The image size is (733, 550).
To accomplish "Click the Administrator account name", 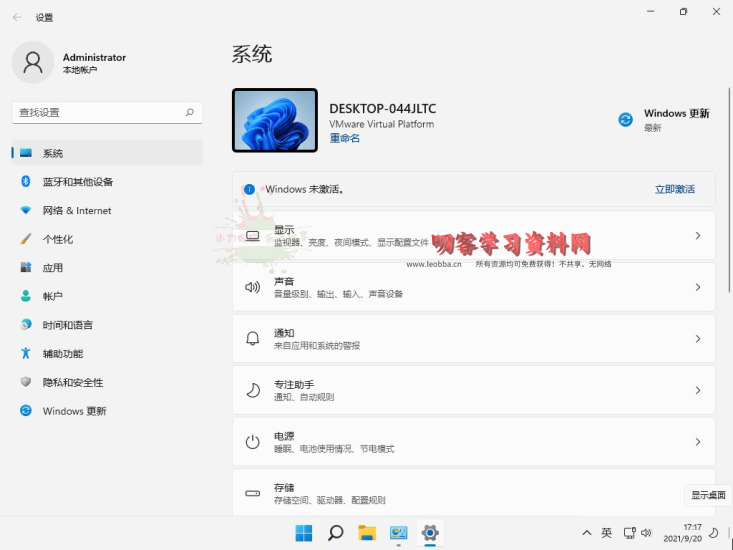I will point(94,57).
